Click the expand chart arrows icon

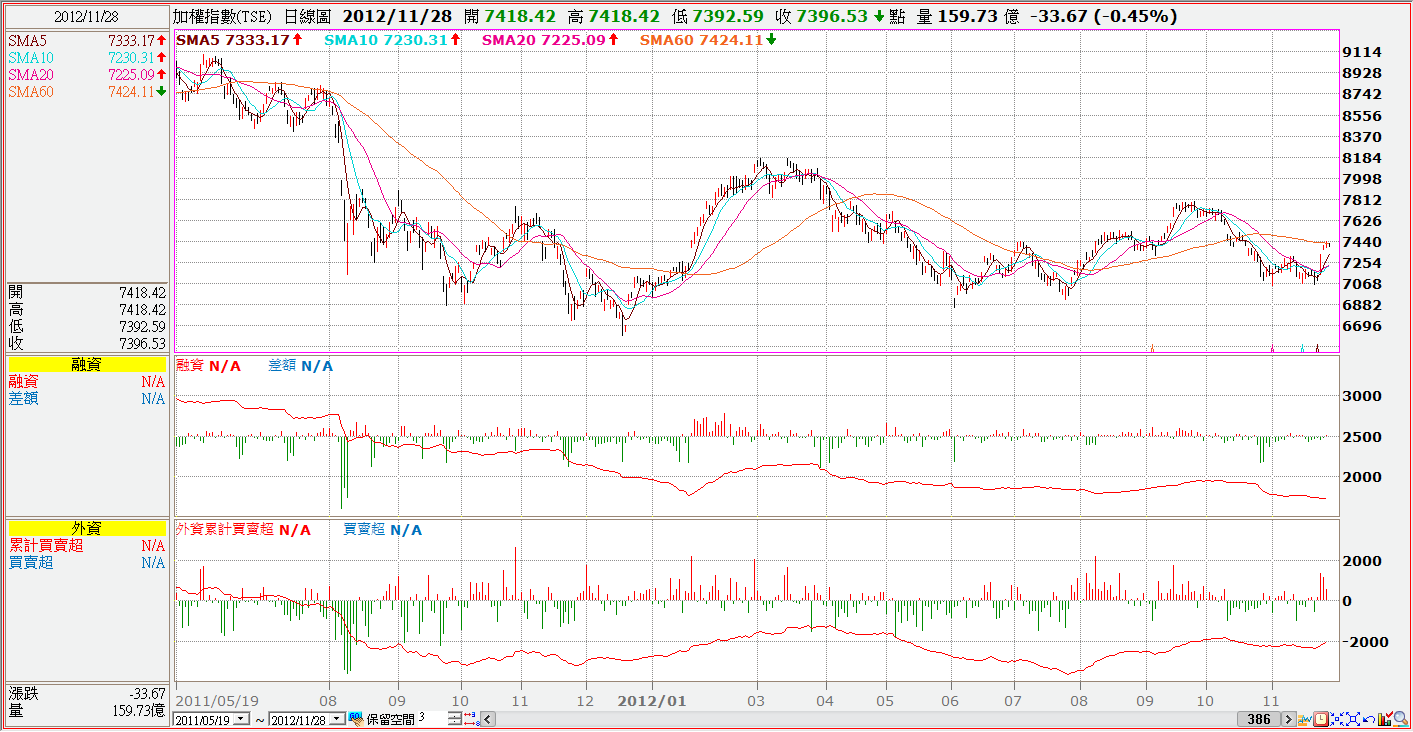(1353, 719)
